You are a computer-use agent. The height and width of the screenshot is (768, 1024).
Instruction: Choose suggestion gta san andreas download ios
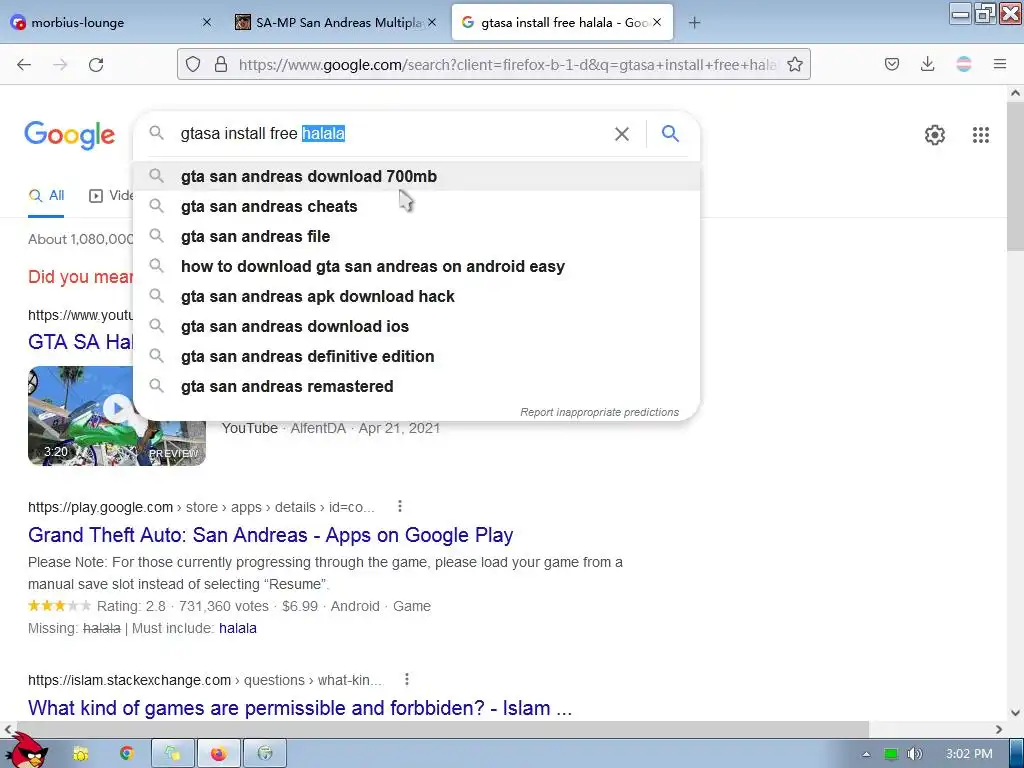pos(417,327)
